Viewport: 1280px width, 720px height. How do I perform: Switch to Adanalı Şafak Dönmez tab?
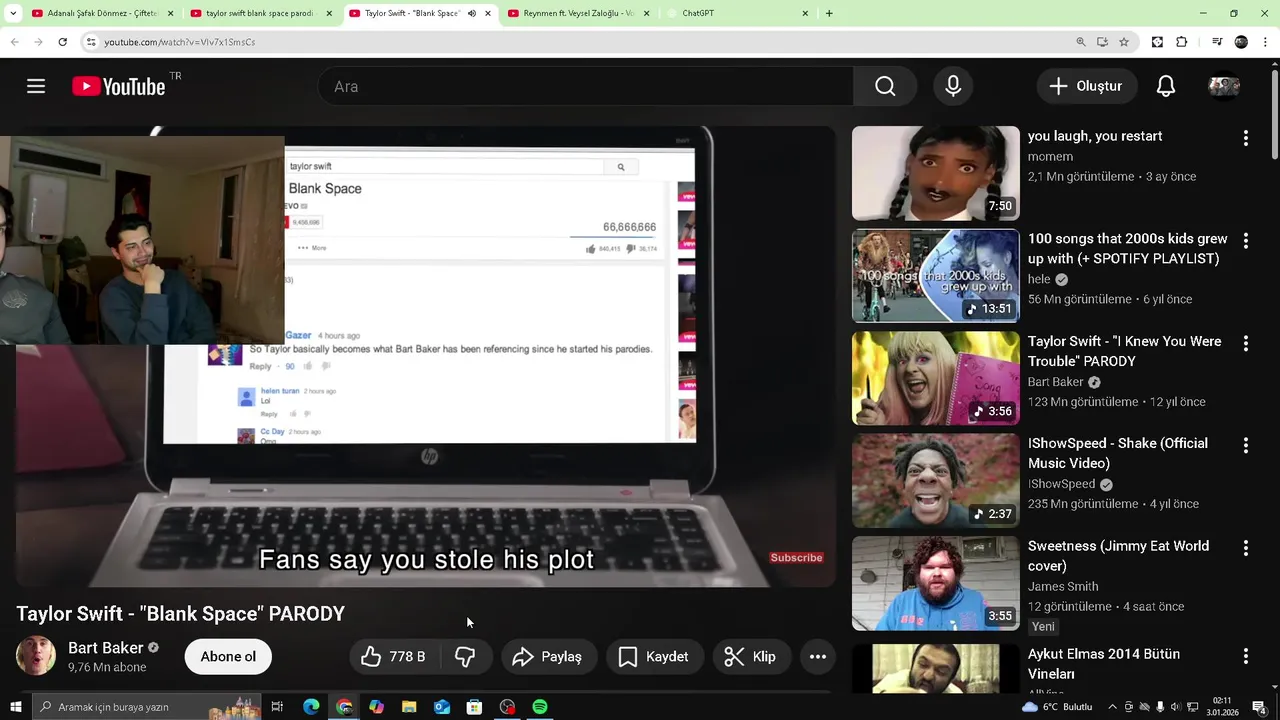click(x=102, y=13)
